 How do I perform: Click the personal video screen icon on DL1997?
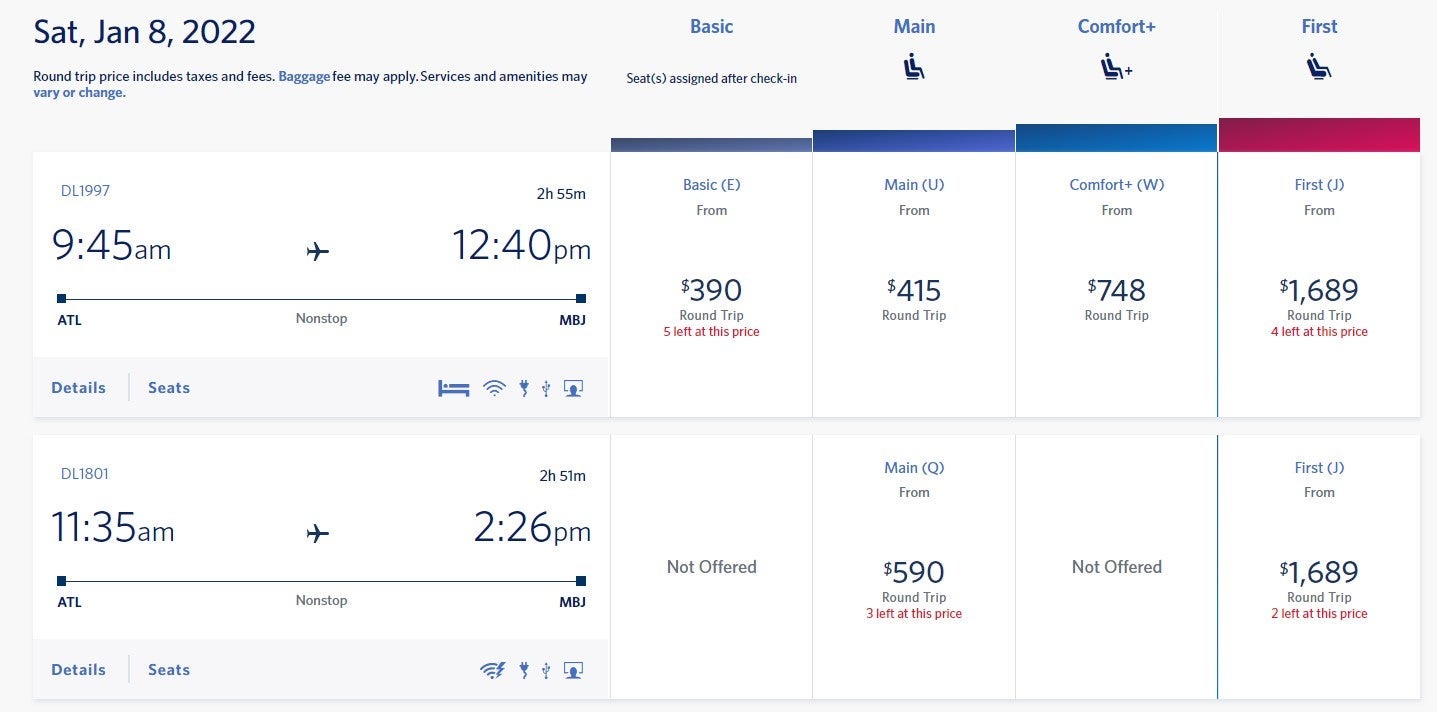[573, 388]
